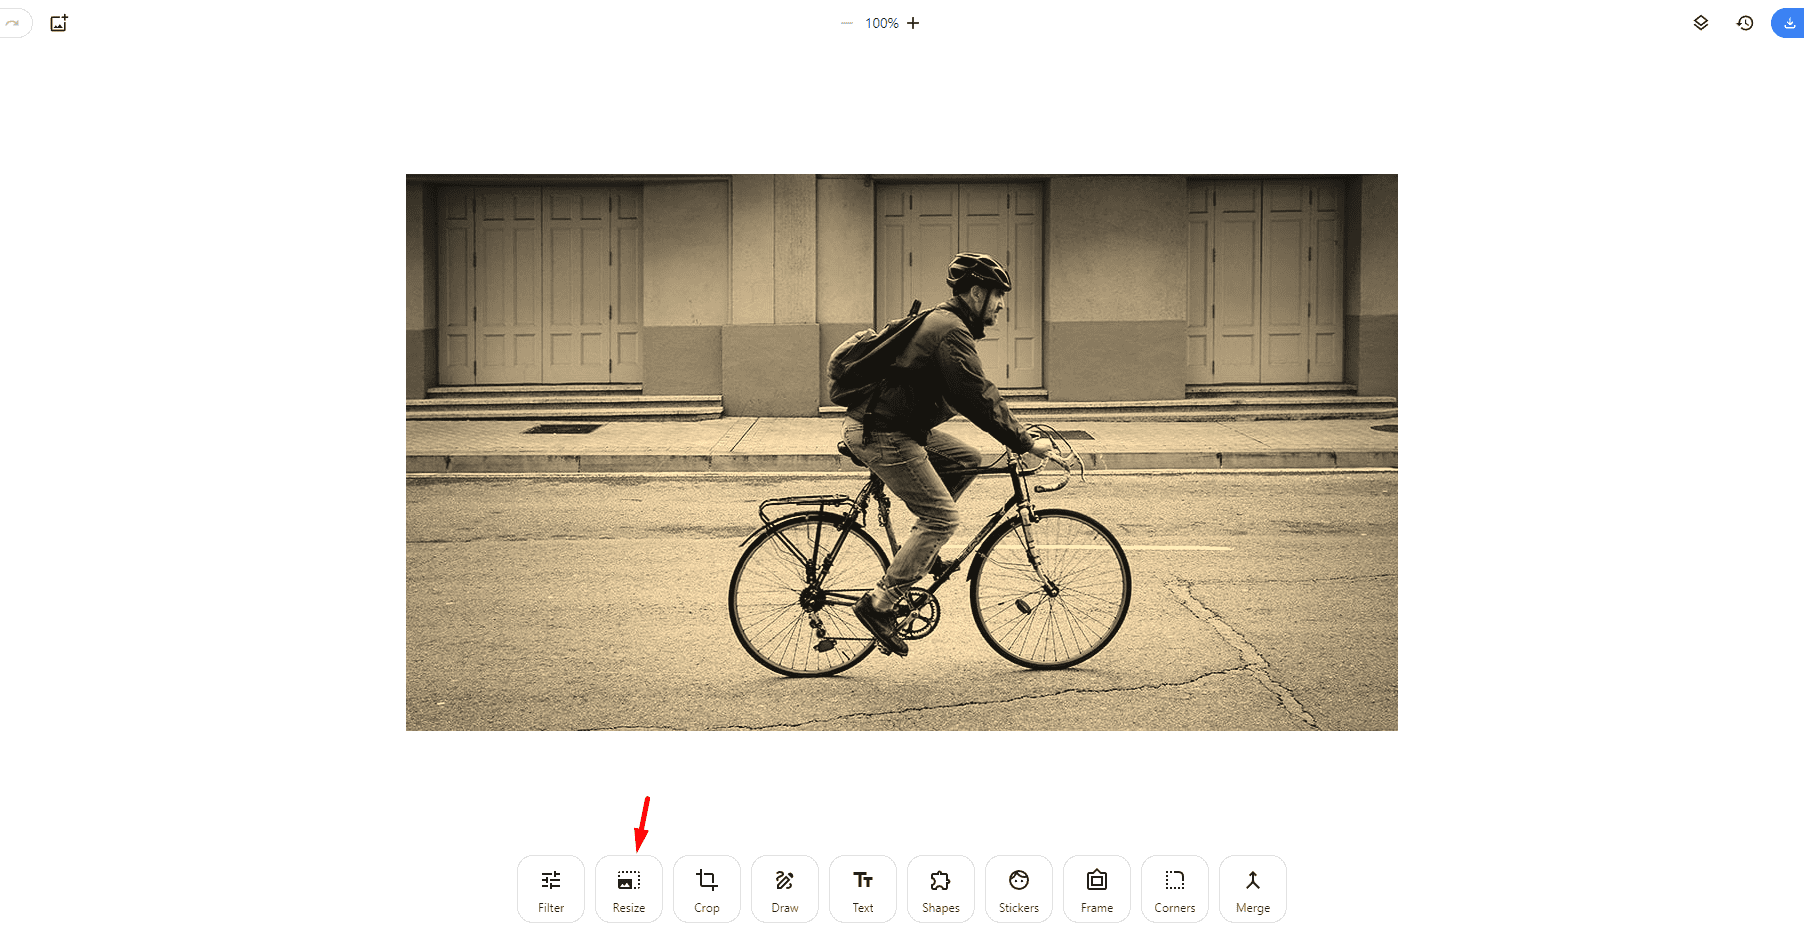Show the edit history panel
The height and width of the screenshot is (934, 1804).
tap(1745, 23)
